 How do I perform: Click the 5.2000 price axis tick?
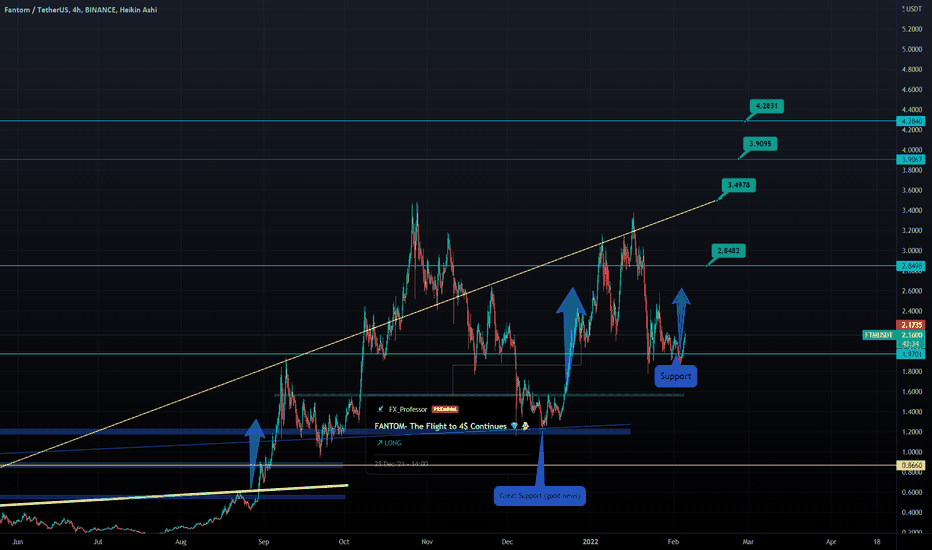pos(912,29)
